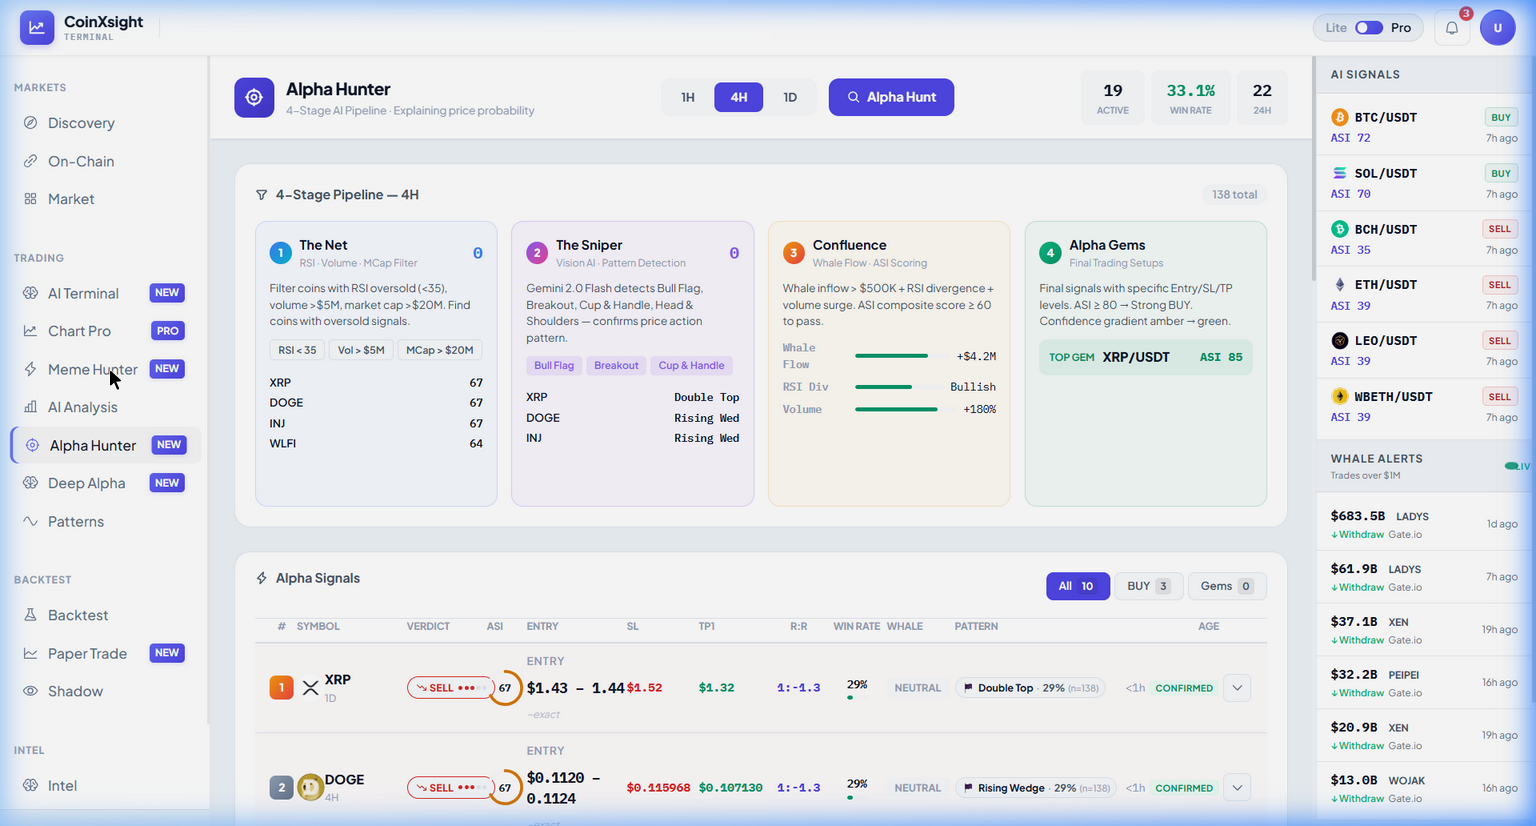Image resolution: width=1536 pixels, height=826 pixels.
Task: Show All 10 signals tab
Action: point(1078,586)
